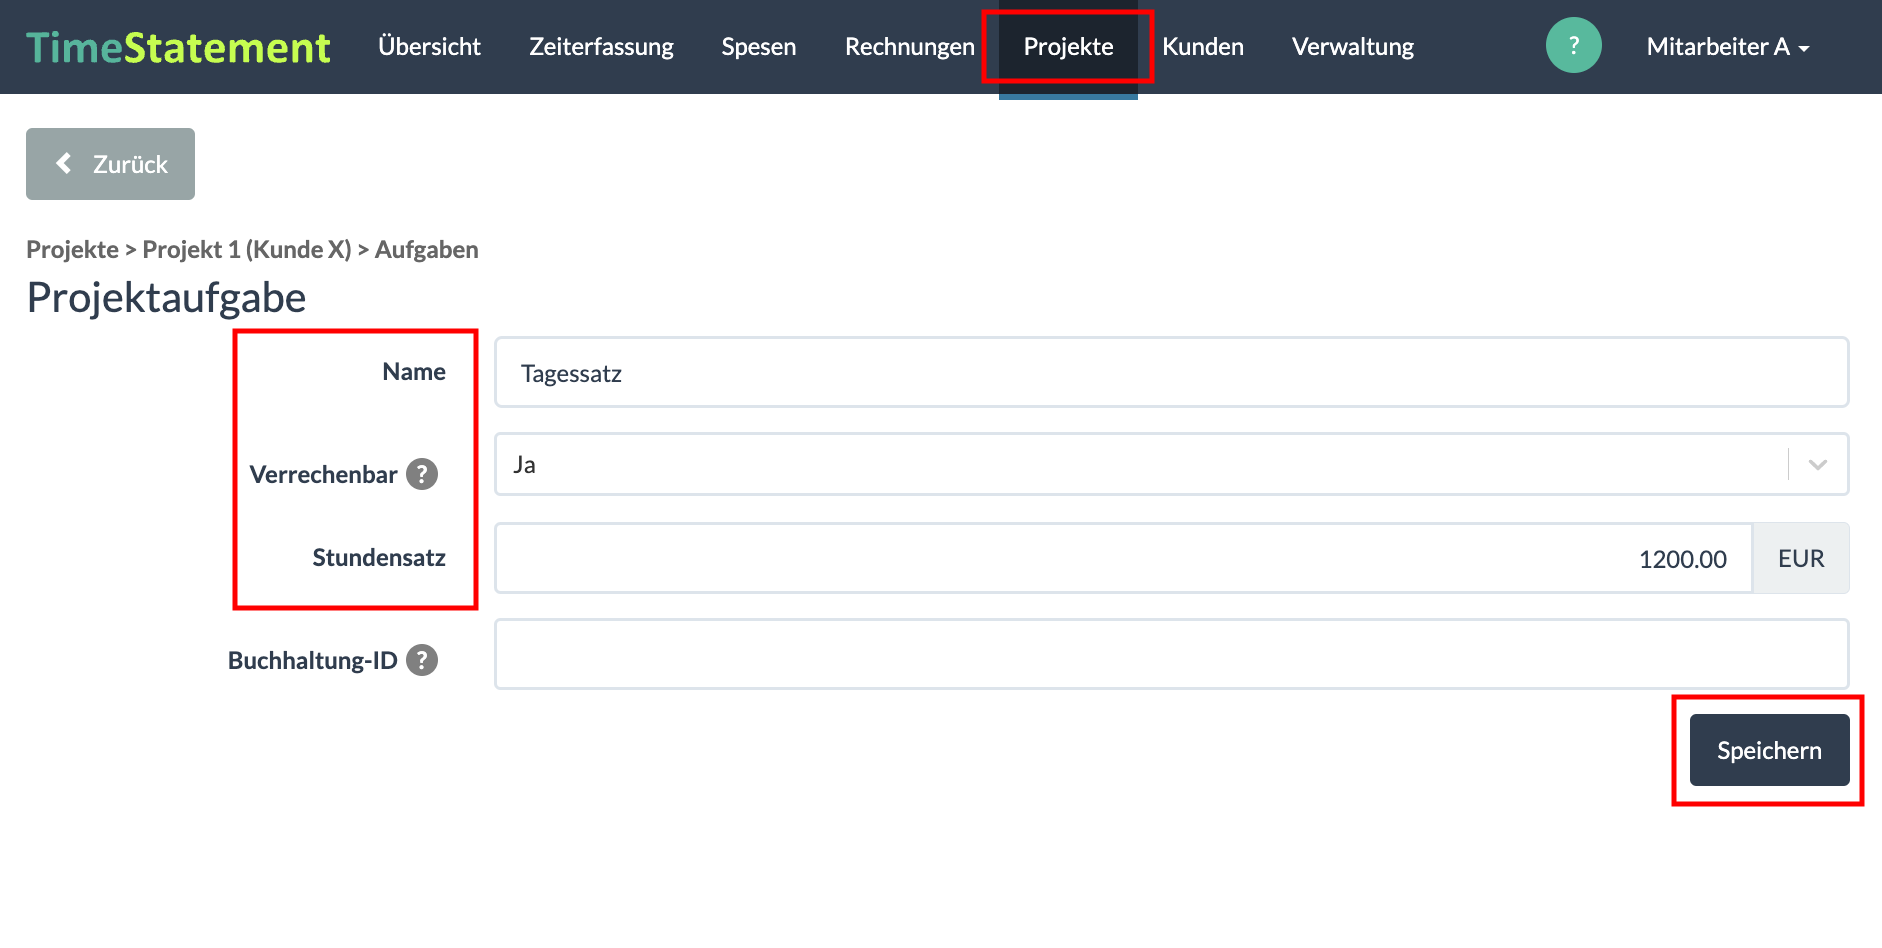The height and width of the screenshot is (948, 1882).
Task: Expand the Mitarbeiter A user dropdown
Action: (x=1728, y=47)
